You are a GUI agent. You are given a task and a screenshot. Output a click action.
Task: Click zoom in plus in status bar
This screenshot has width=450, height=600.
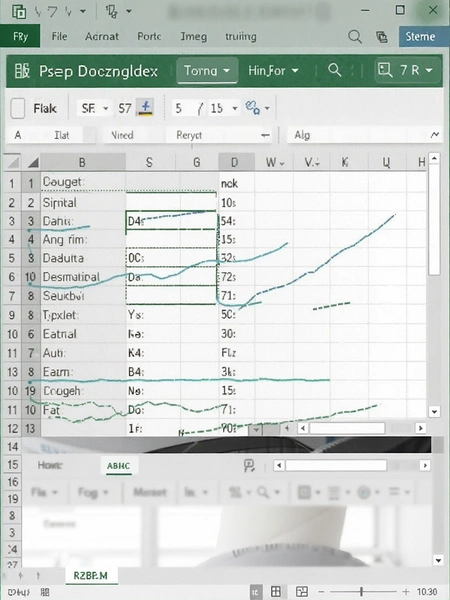click(406, 592)
